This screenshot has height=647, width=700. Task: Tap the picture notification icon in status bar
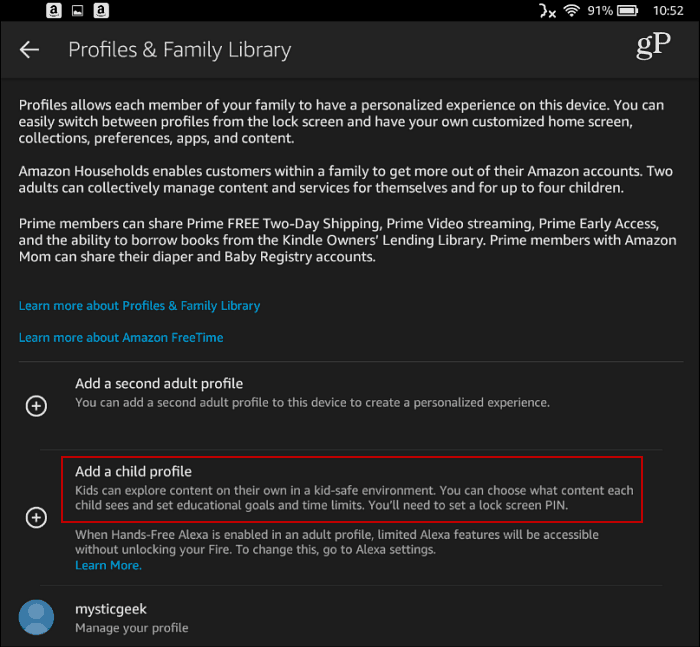[78, 11]
